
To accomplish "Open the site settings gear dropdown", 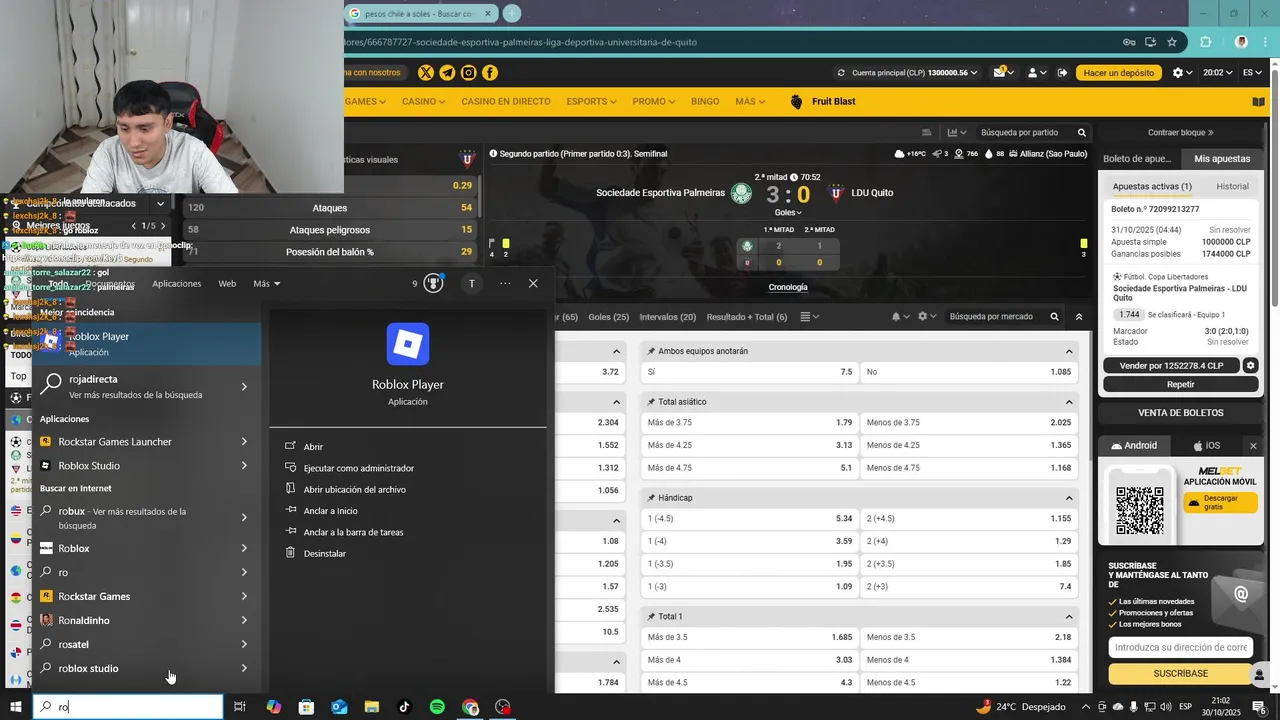I will [1183, 72].
